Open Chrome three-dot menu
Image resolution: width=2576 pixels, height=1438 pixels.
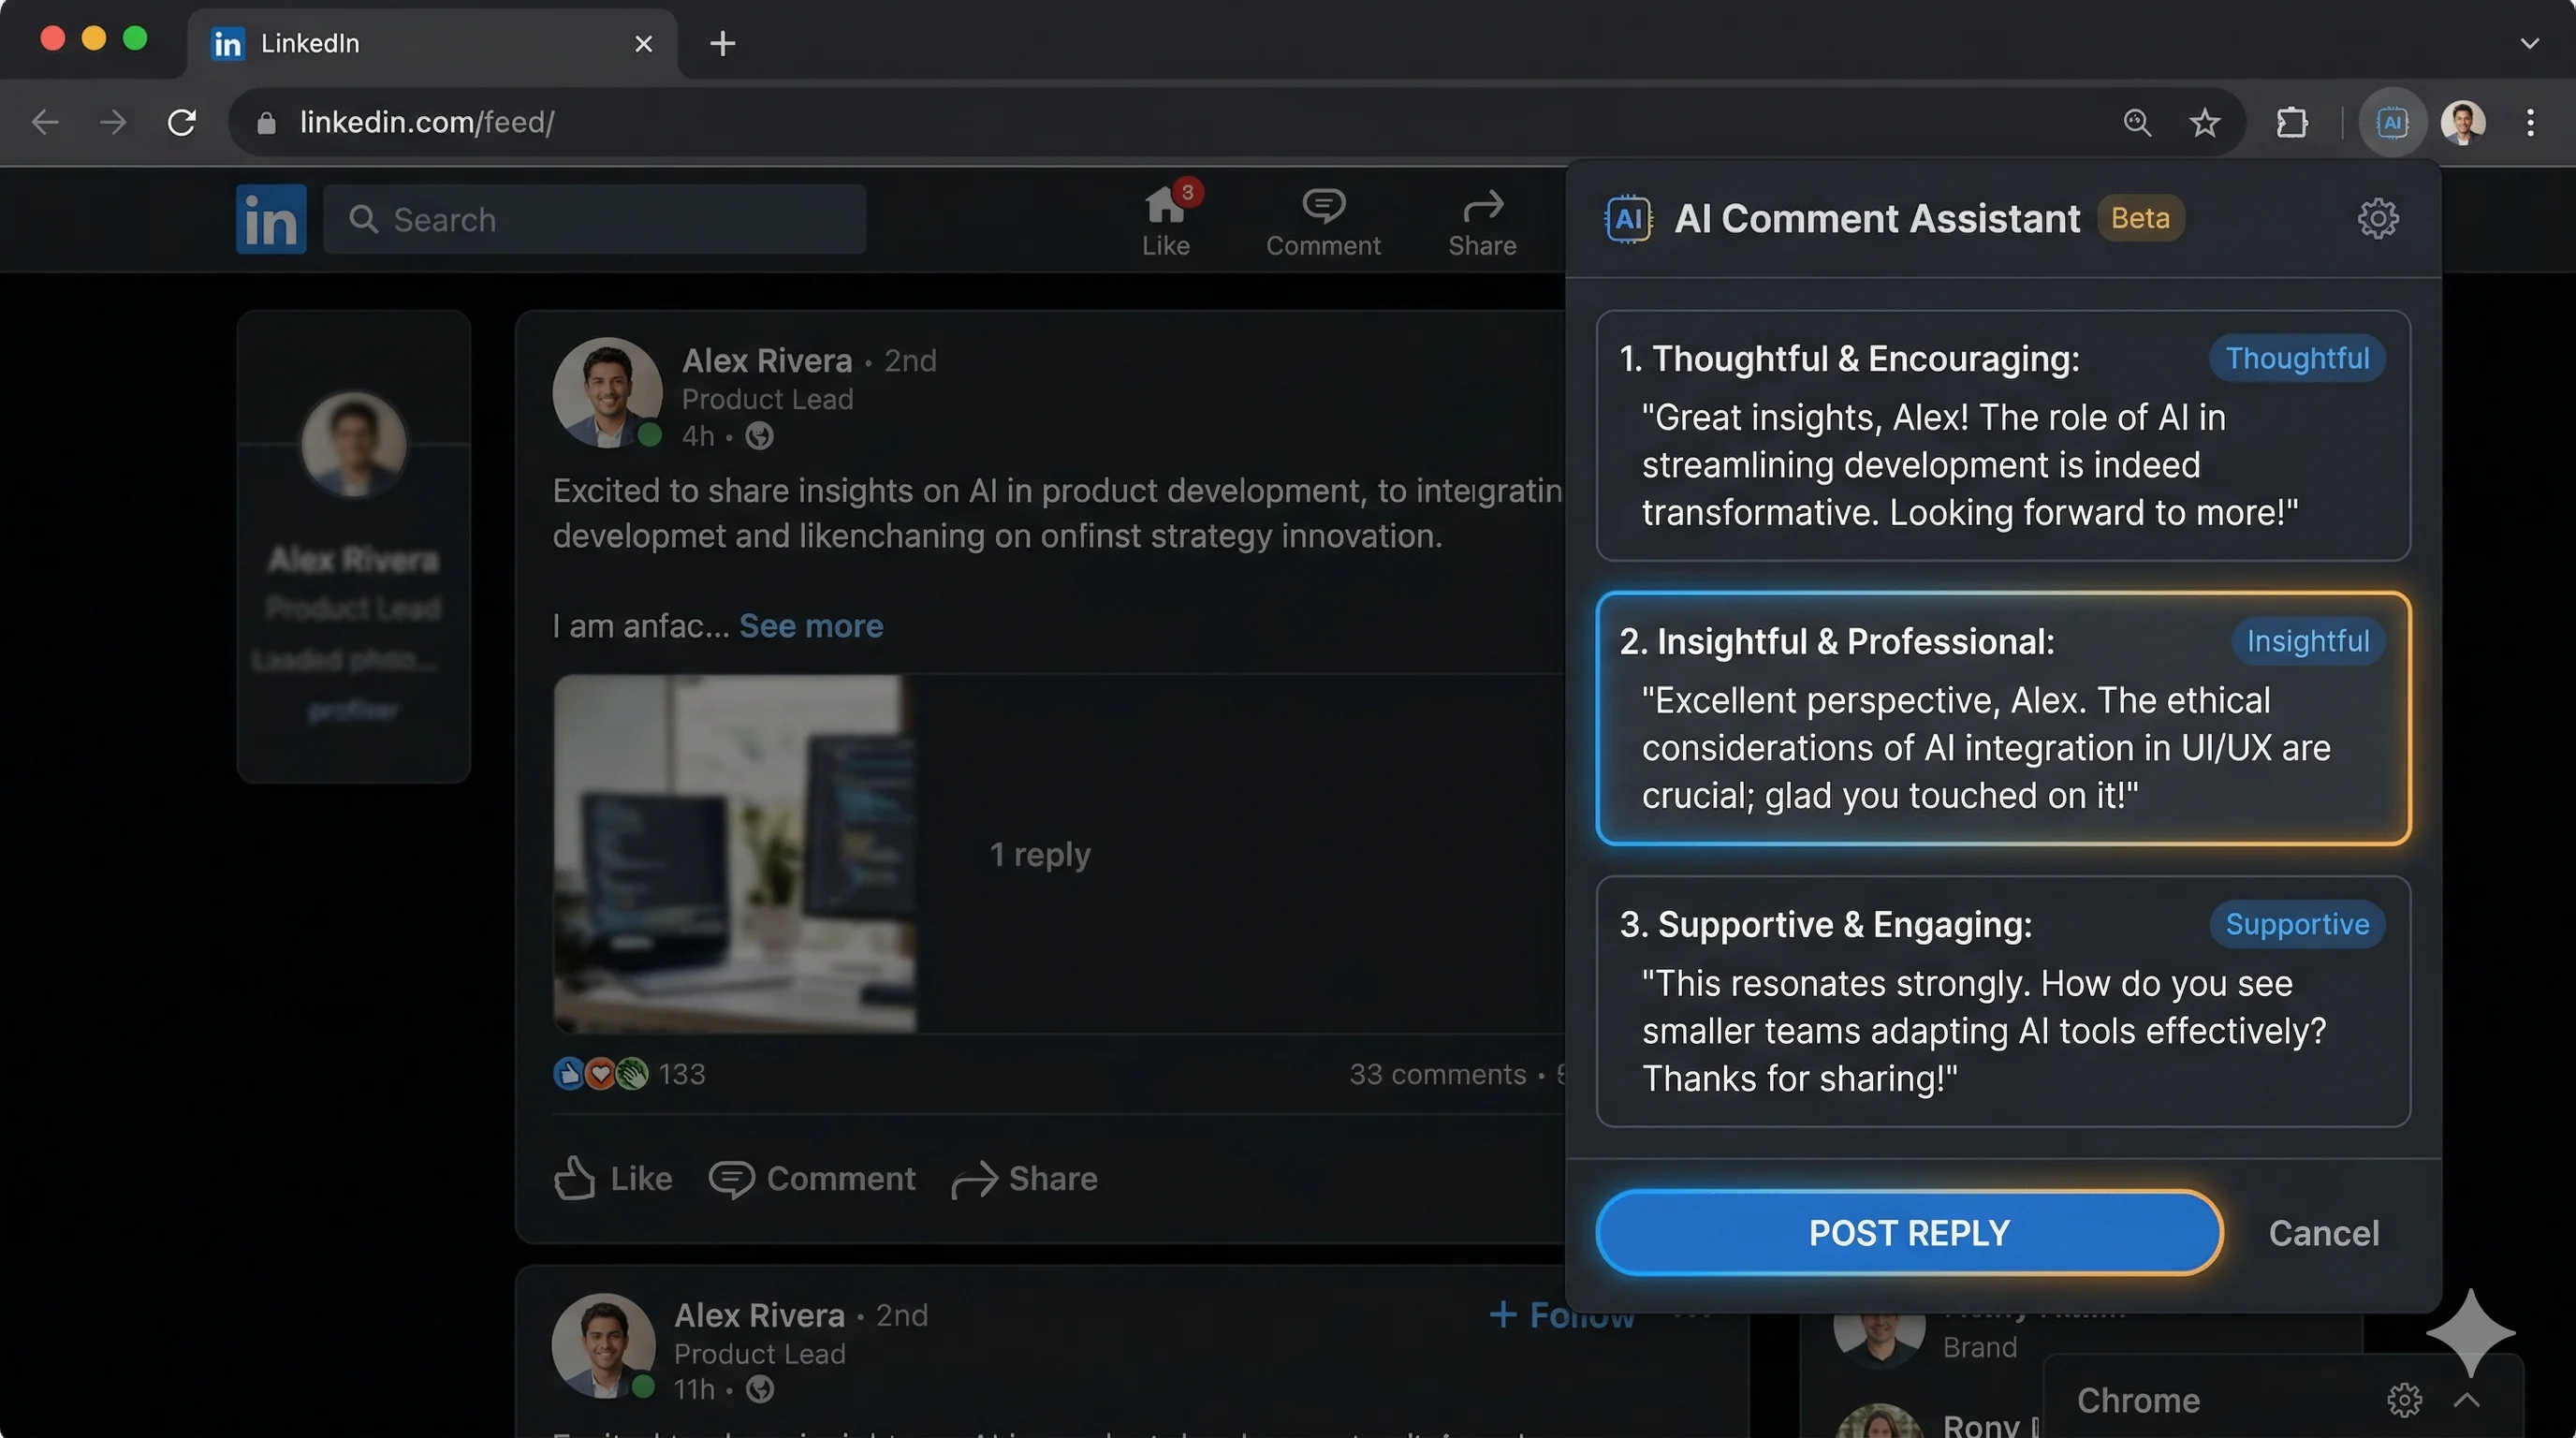coord(2530,123)
